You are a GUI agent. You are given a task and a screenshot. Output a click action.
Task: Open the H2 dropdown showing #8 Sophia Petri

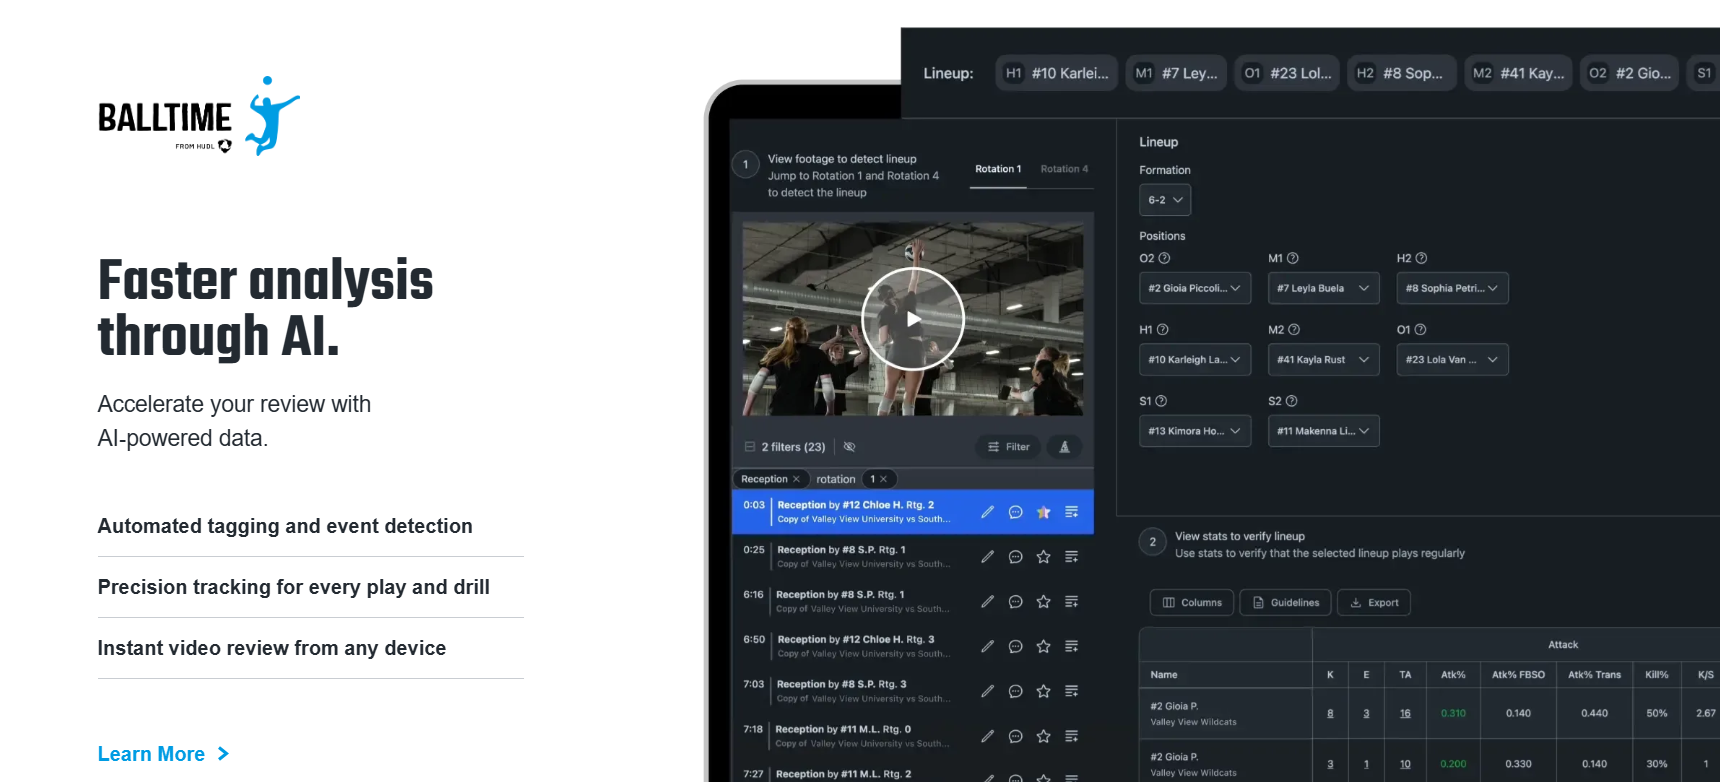[x=1452, y=288]
